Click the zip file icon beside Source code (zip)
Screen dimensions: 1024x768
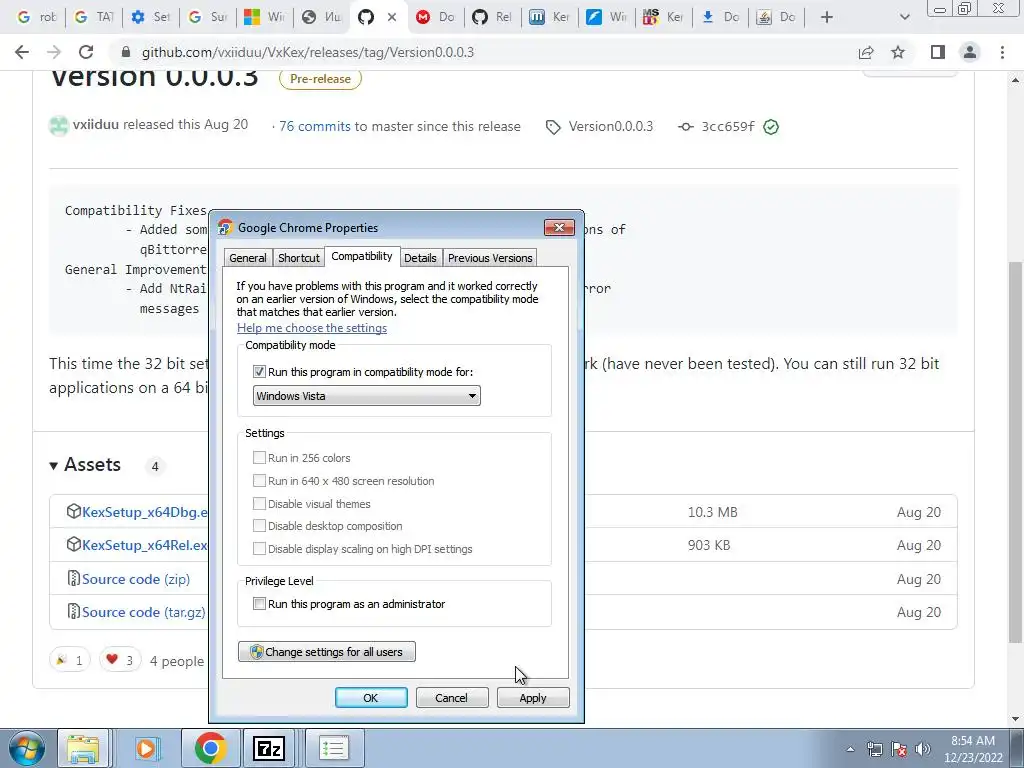click(x=74, y=579)
